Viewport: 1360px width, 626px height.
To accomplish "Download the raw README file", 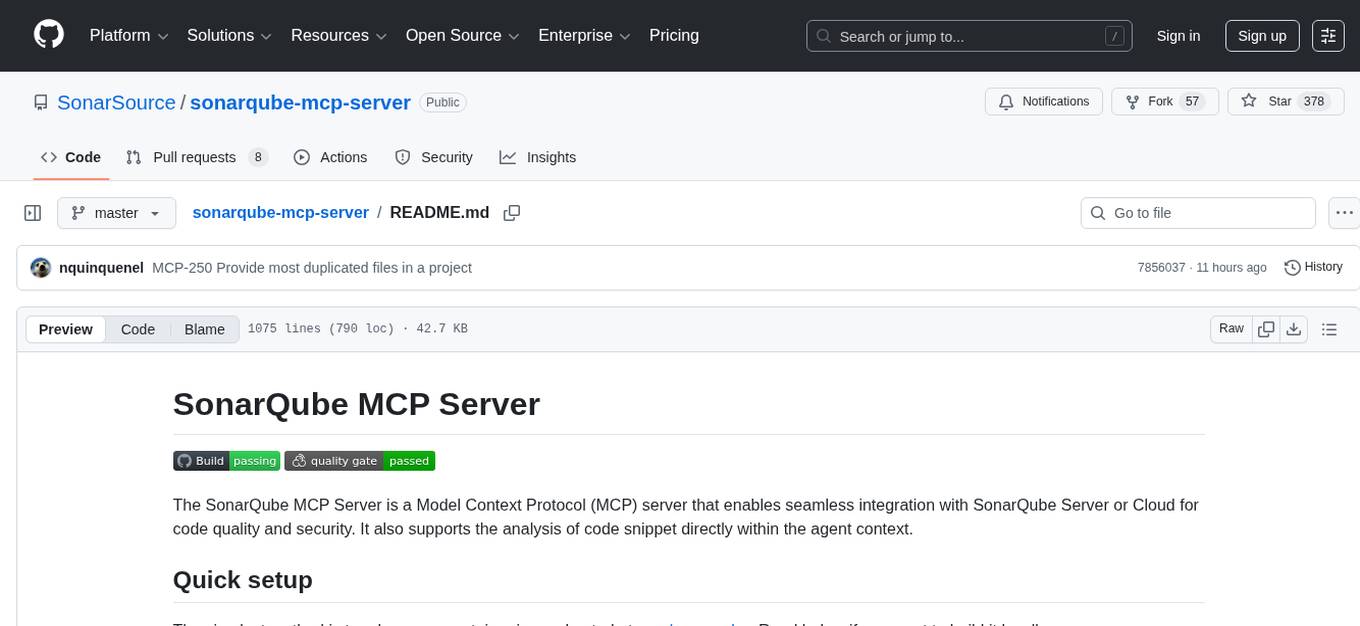I will pyautogui.click(x=1294, y=328).
